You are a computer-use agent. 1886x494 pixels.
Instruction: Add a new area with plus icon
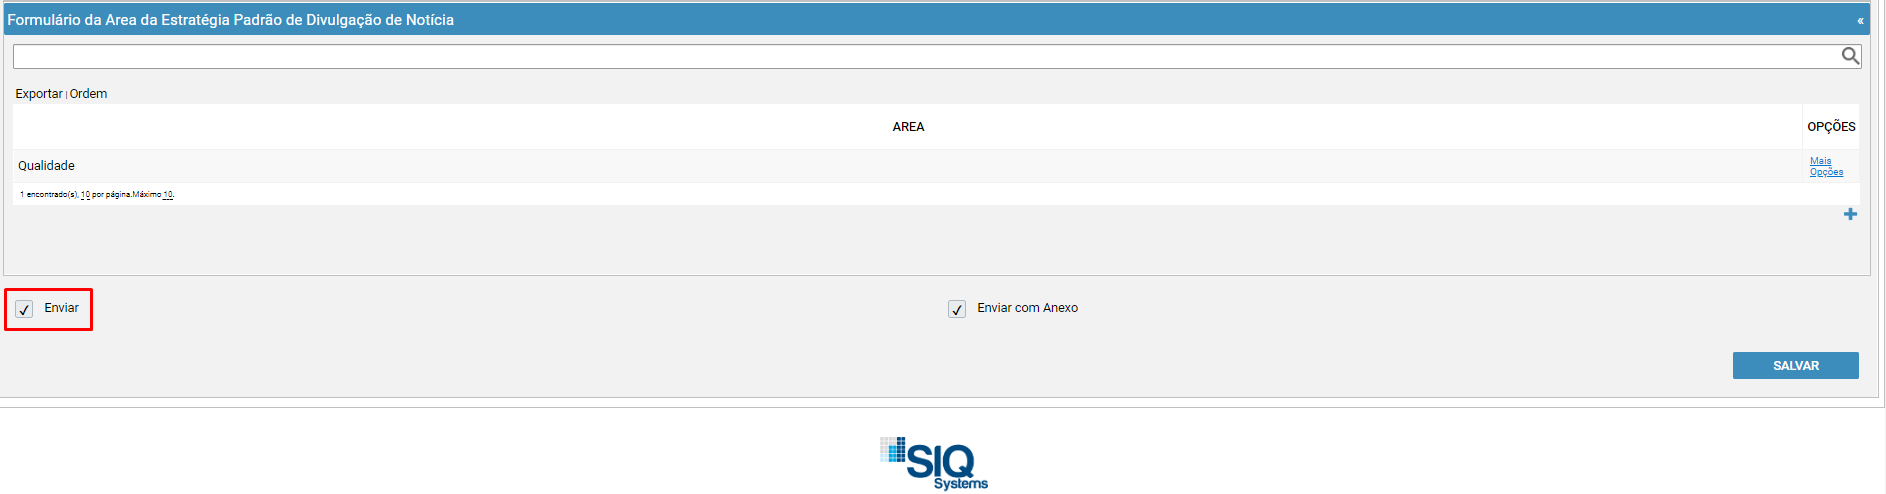pos(1850,214)
